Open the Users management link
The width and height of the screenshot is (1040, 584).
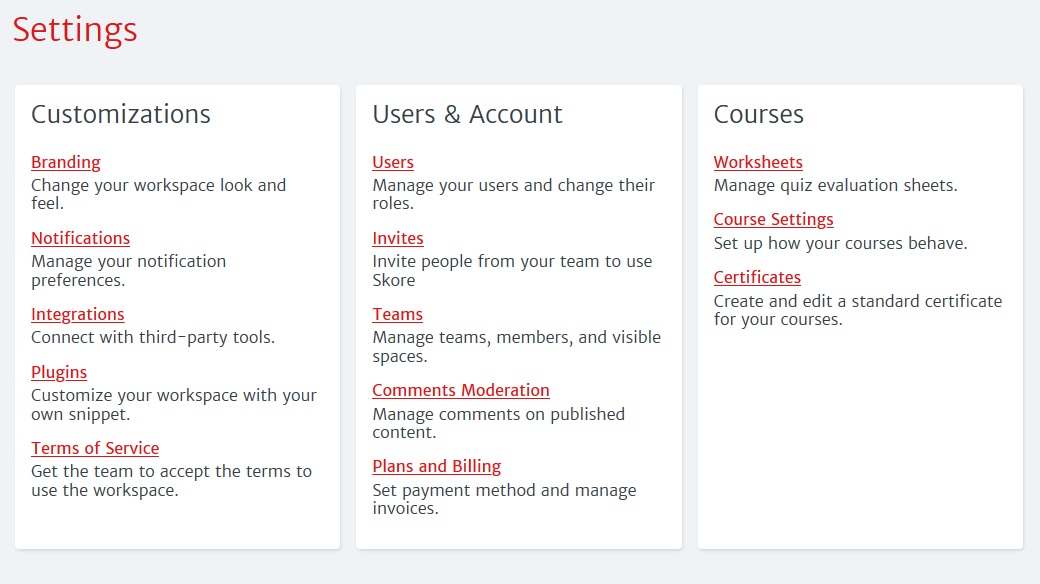click(x=393, y=163)
